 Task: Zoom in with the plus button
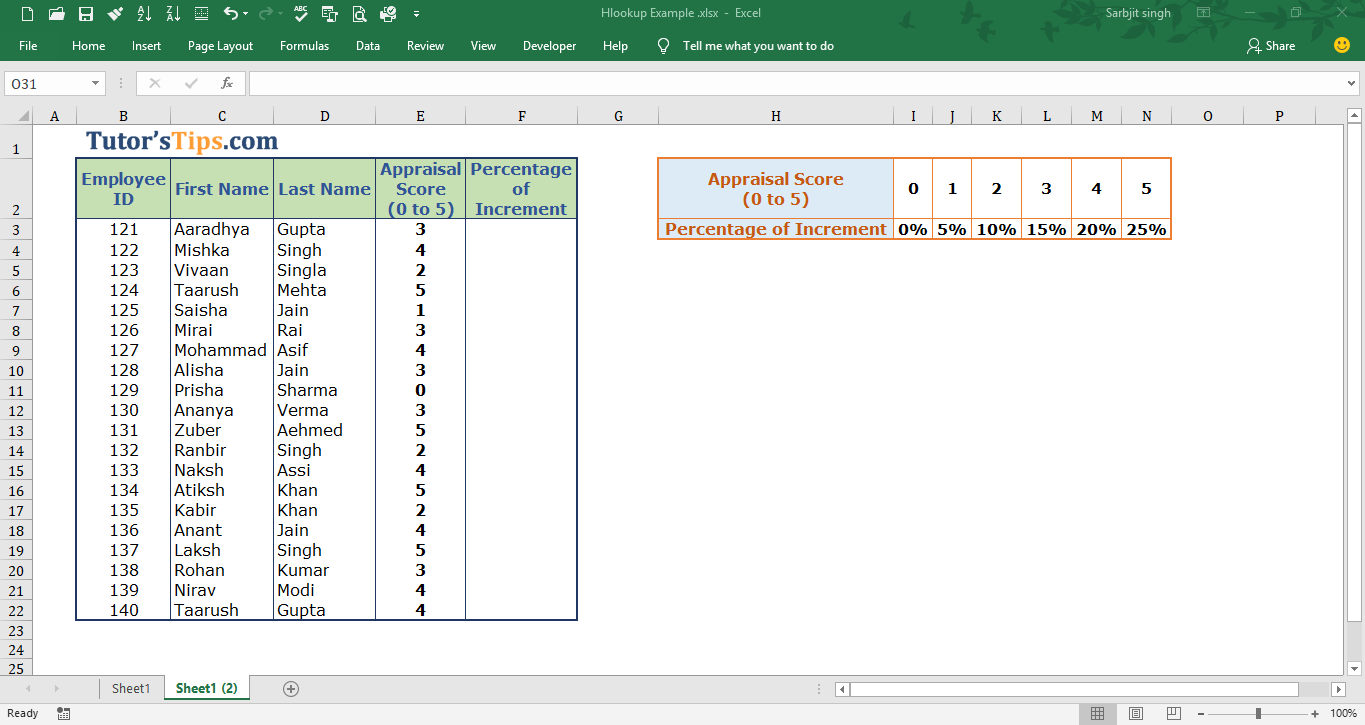(1316, 713)
